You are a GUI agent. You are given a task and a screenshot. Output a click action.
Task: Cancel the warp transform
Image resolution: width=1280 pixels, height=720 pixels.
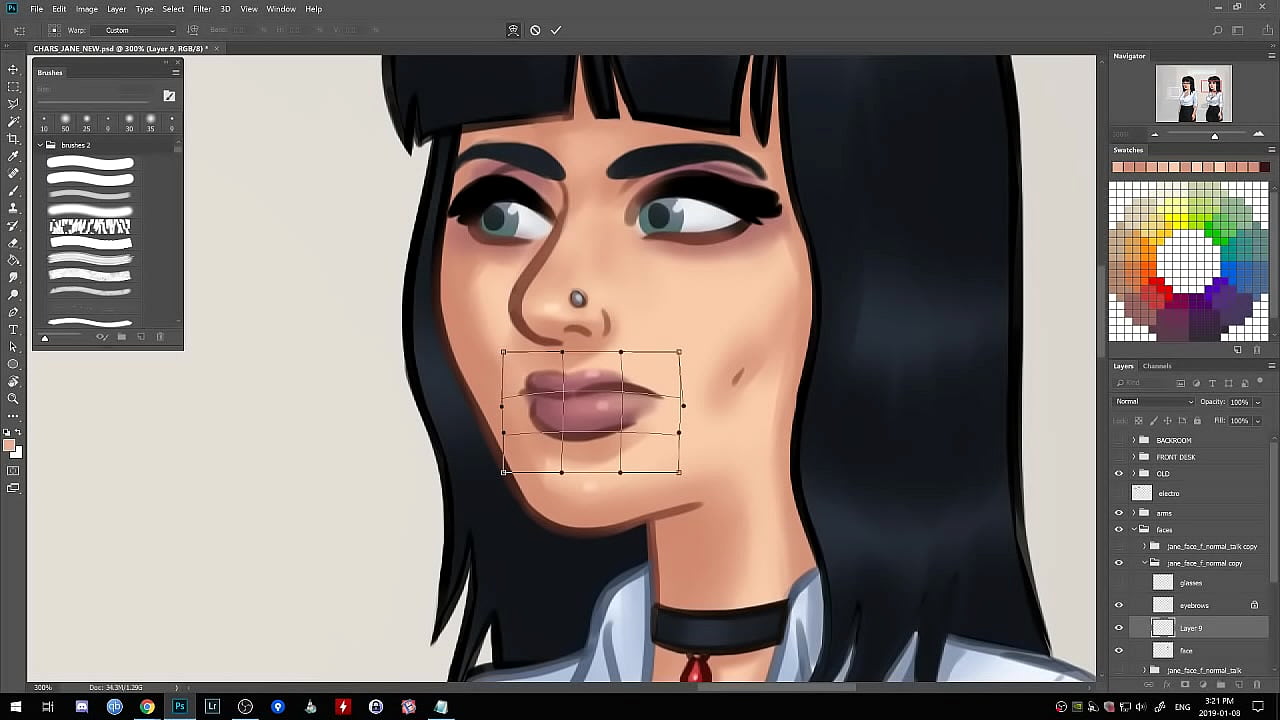[535, 30]
